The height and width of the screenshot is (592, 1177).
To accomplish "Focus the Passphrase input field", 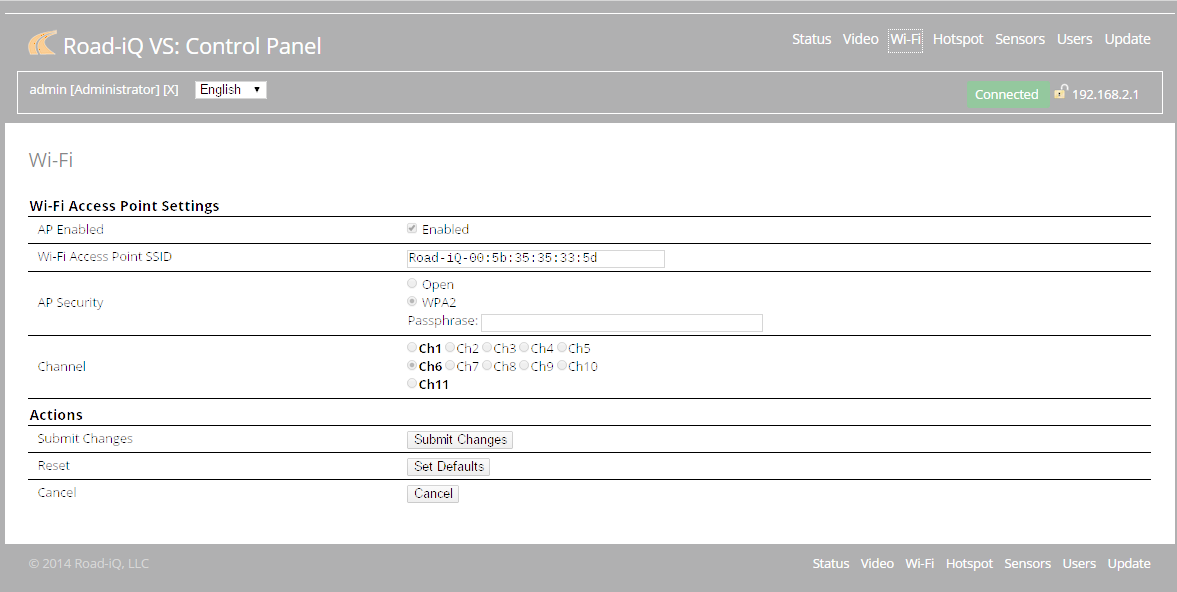I will click(x=622, y=323).
